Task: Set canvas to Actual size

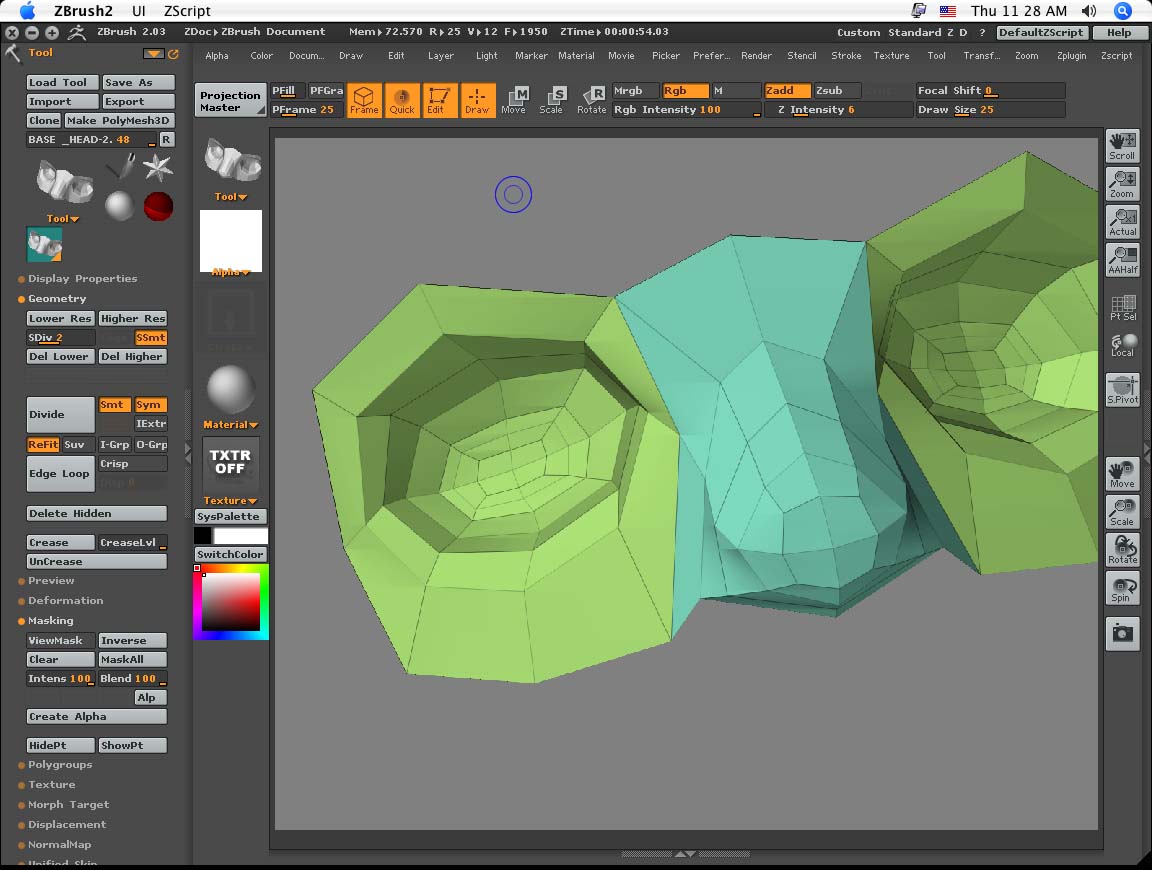Action: 1123,222
